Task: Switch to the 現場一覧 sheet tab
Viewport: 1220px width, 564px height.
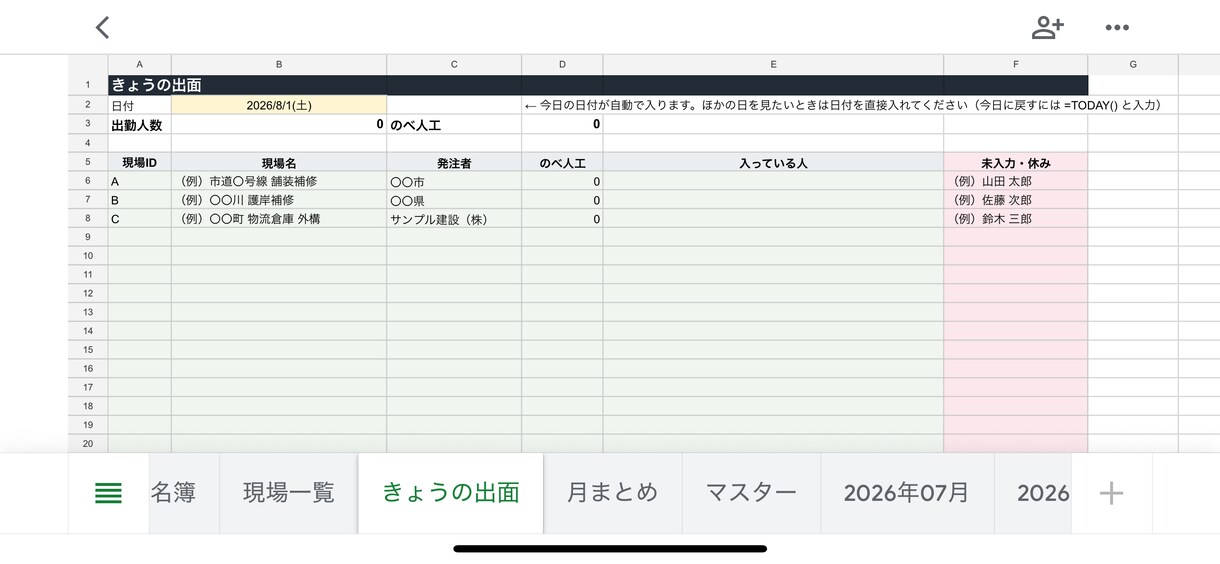Action: coord(289,493)
